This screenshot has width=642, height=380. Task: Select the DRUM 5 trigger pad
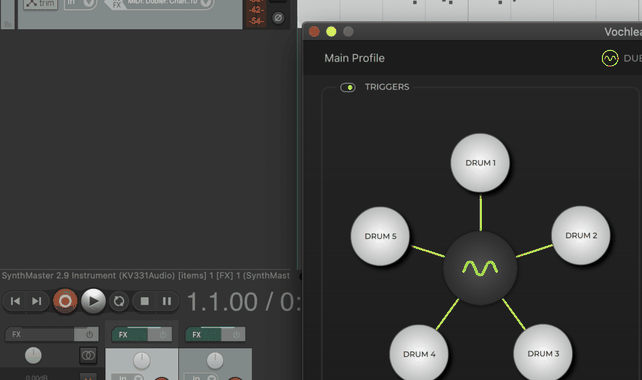click(x=380, y=236)
